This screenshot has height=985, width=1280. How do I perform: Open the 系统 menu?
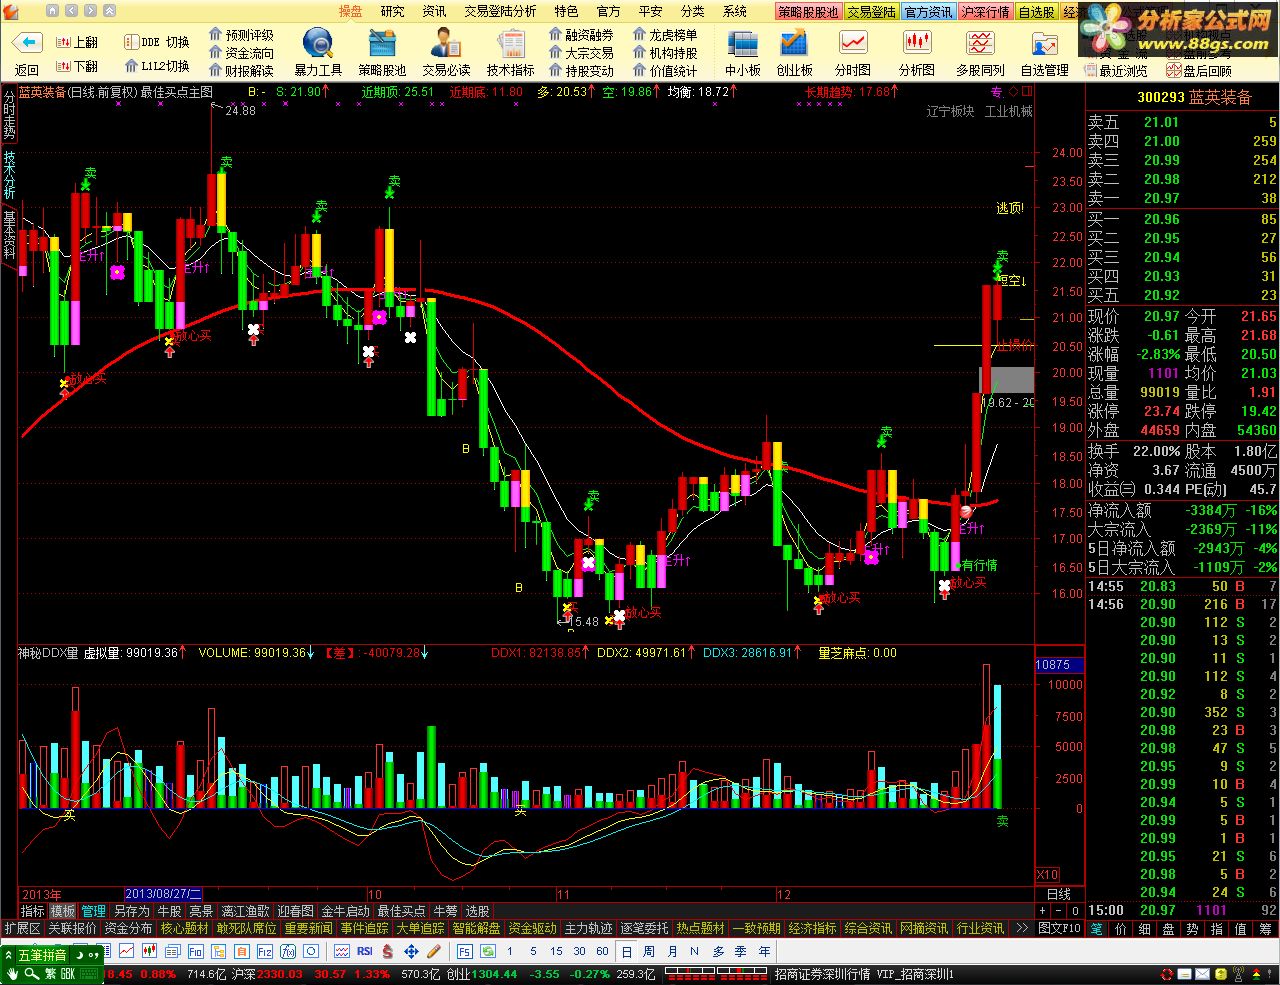click(735, 11)
